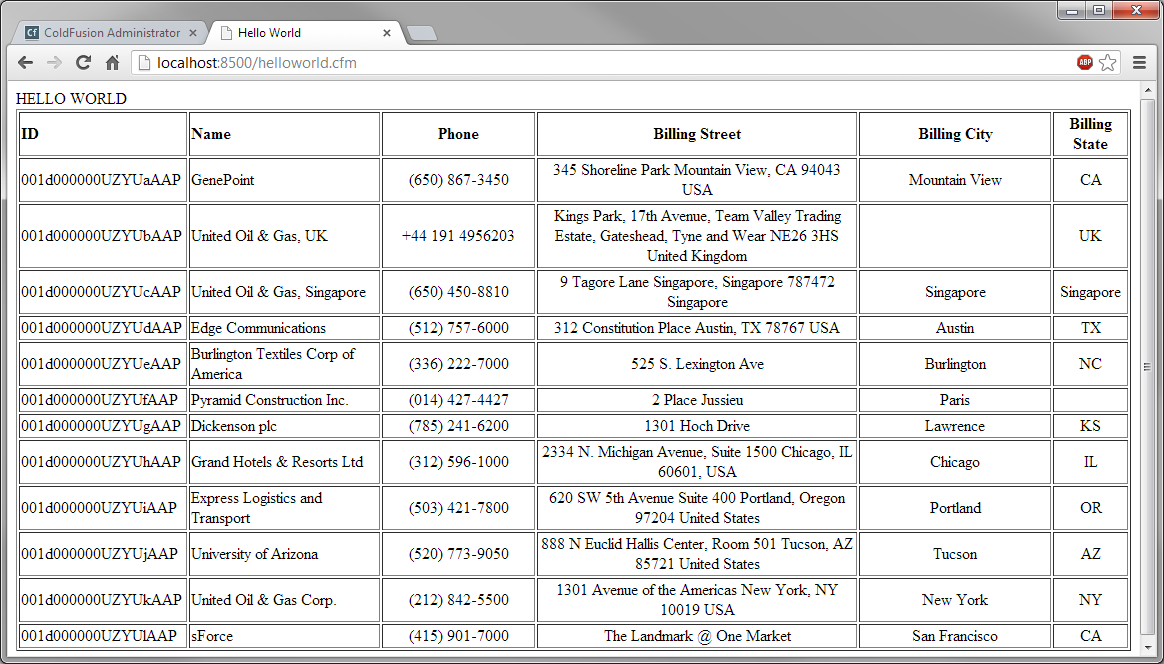The width and height of the screenshot is (1164, 664).
Task: Click the vertical scrollbar down arrow
Action: (x=1148, y=647)
